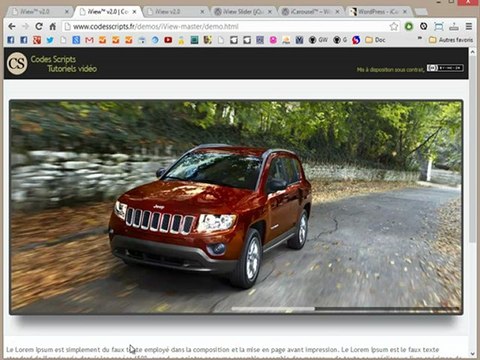The image size is (480, 360).
Task: Open the YouTube bookmark
Action: pyautogui.click(x=168, y=40)
